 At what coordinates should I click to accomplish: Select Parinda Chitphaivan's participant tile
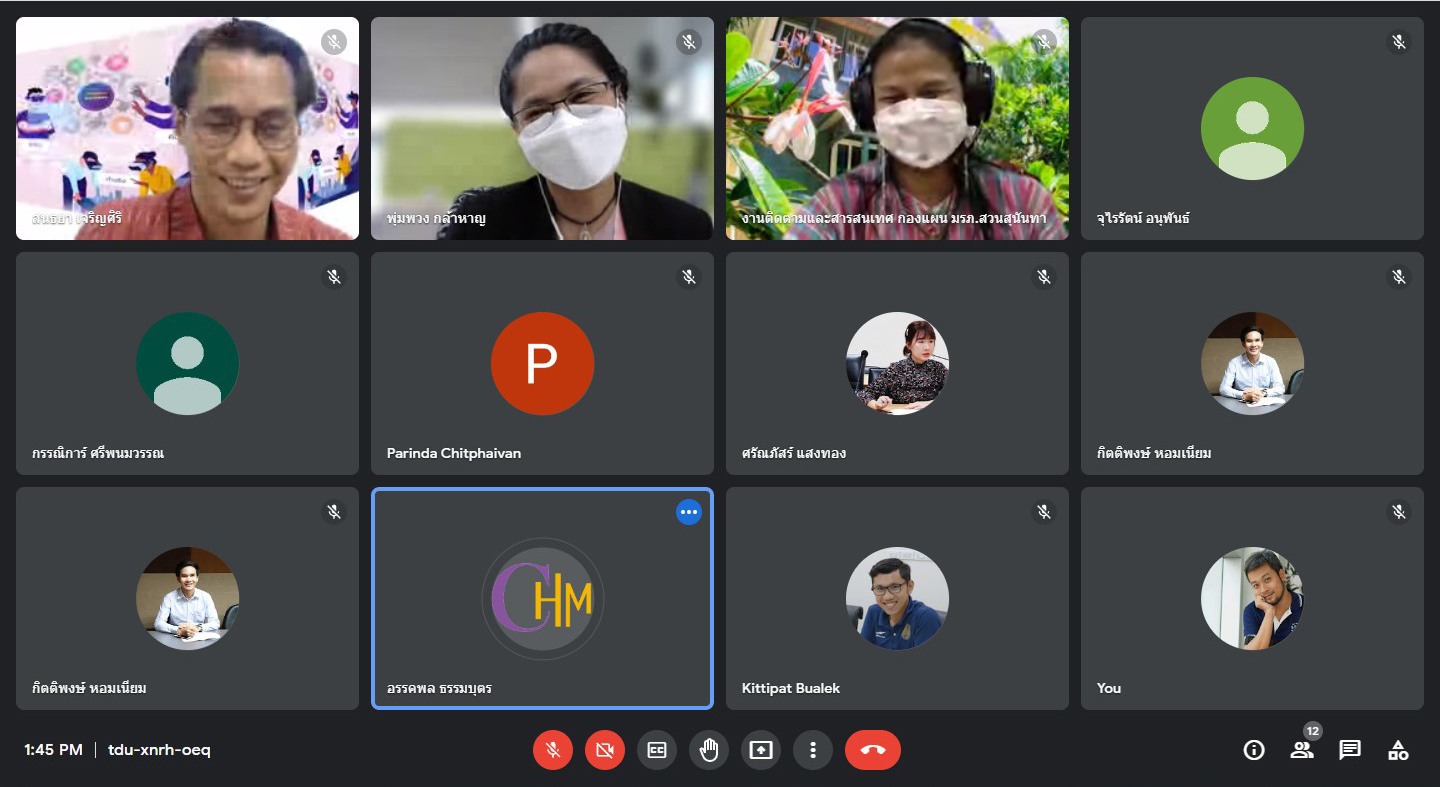pos(542,363)
